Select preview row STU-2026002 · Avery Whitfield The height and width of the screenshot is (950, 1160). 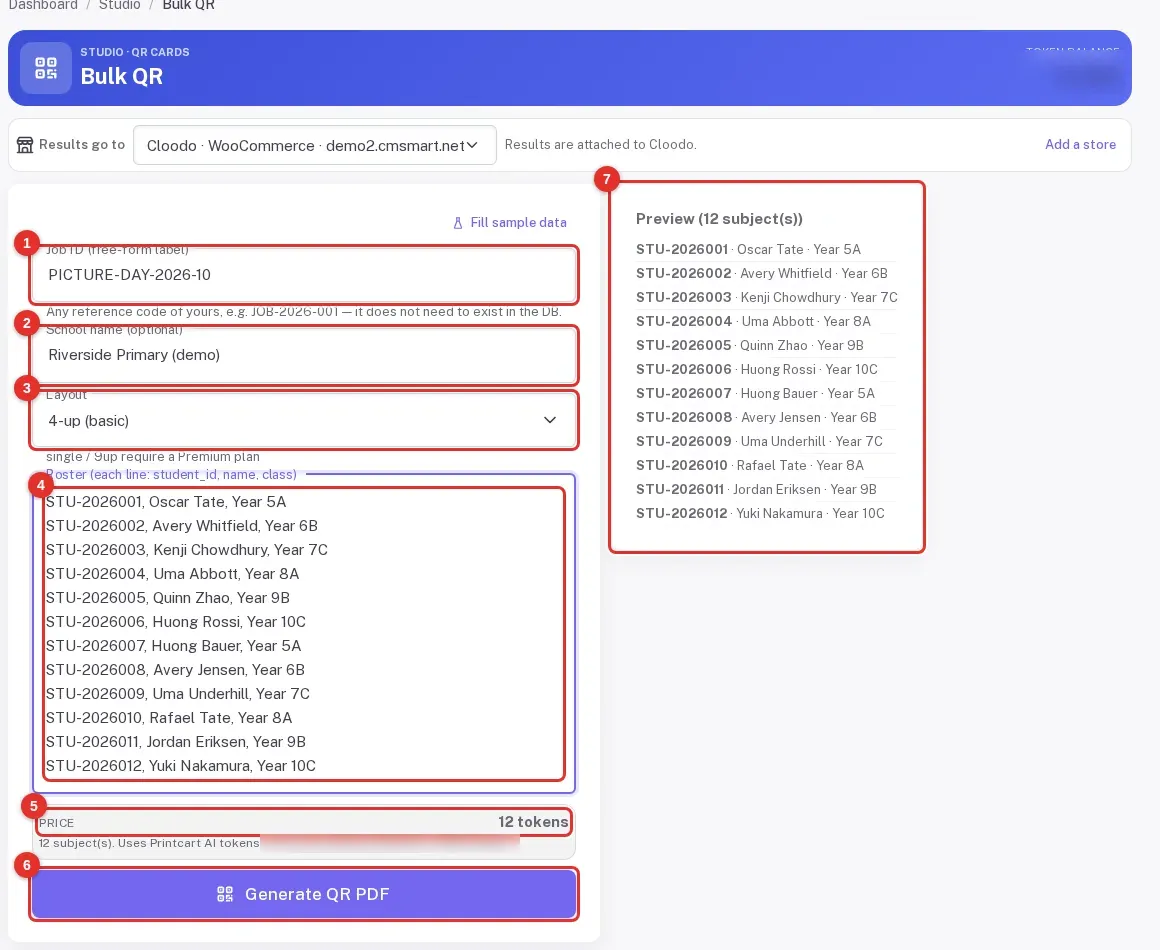tap(762, 274)
